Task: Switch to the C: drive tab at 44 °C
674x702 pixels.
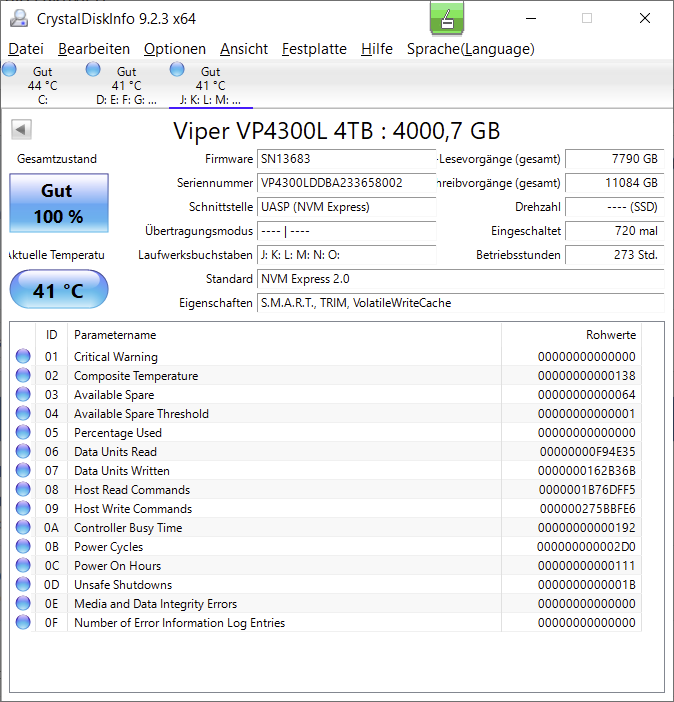Action: click(43, 85)
